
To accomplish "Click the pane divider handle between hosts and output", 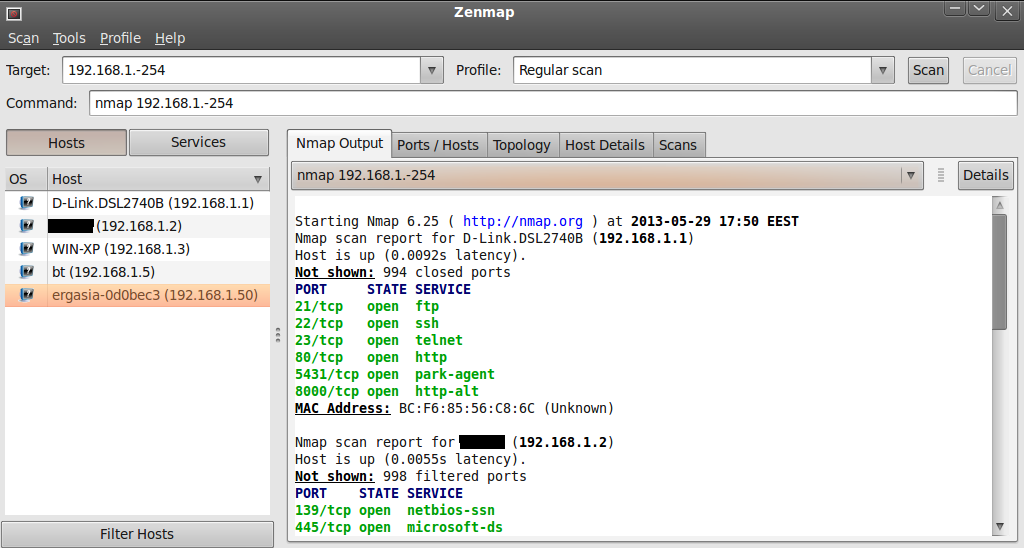I will (278, 335).
